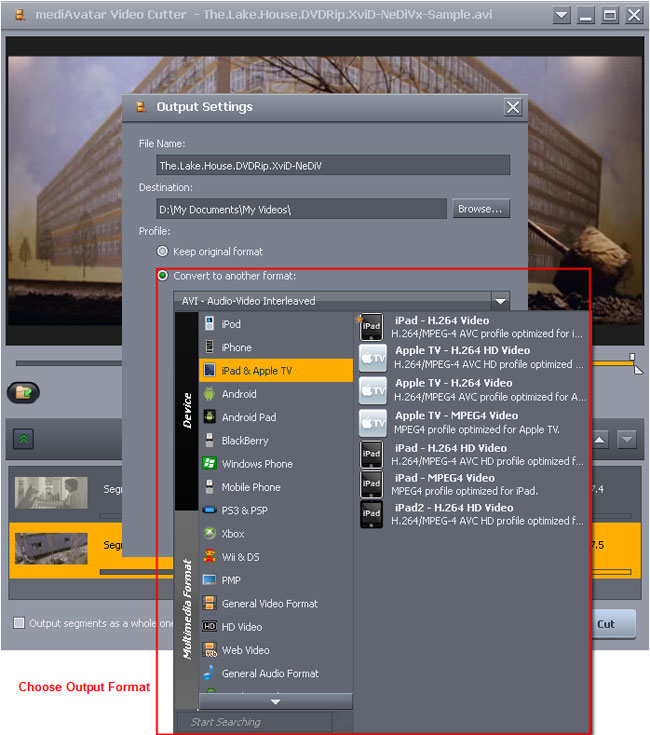This screenshot has height=735, width=650.
Task: Click the Cut button
Action: [x=614, y=624]
